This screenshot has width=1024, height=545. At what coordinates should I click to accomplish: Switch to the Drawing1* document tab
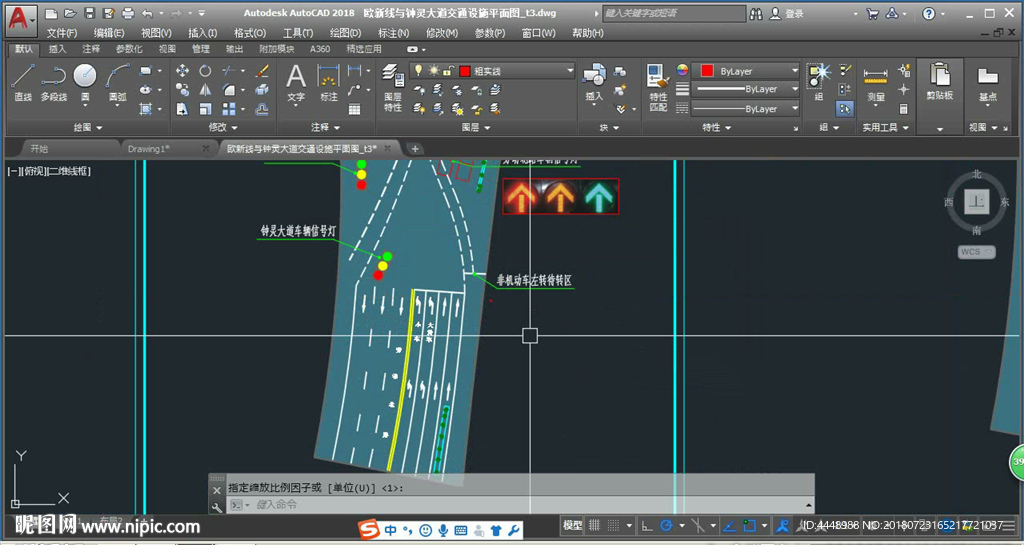tap(148, 149)
